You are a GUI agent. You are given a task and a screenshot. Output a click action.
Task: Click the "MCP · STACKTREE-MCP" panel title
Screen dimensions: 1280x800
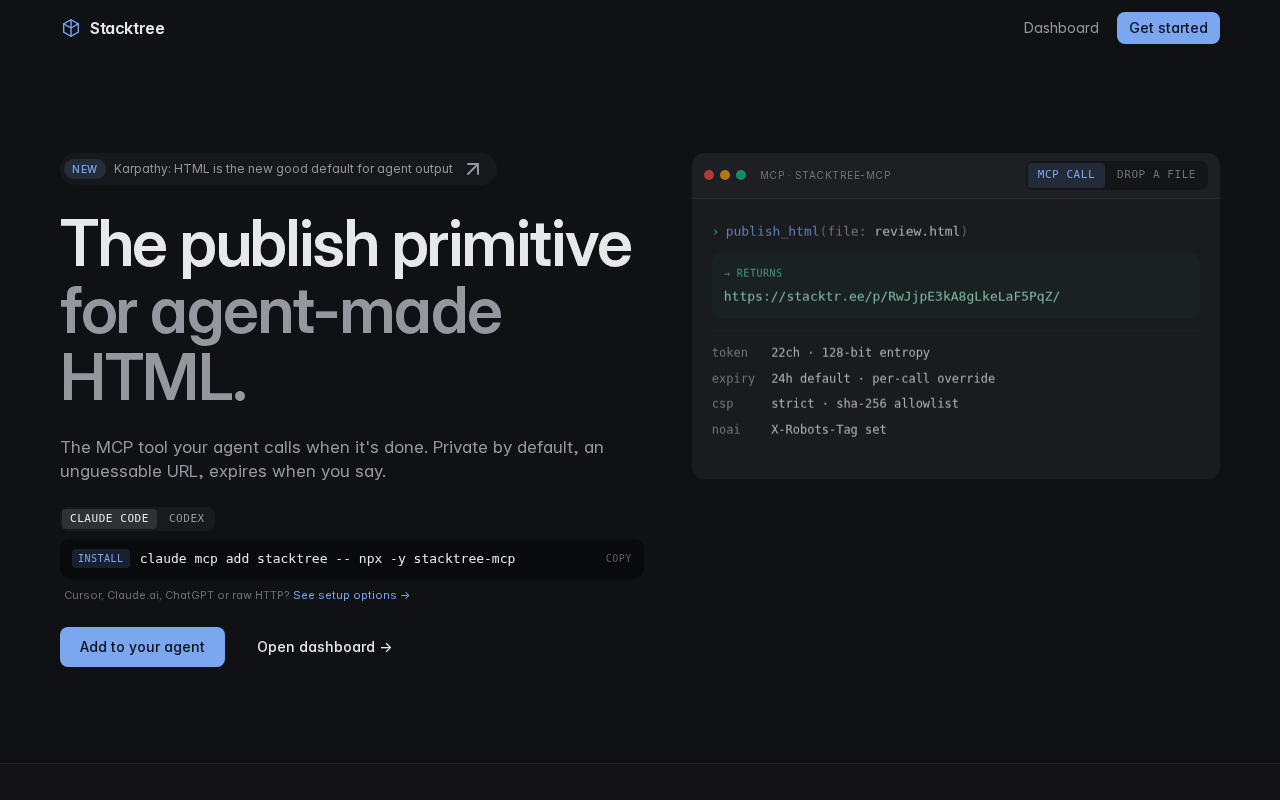click(825, 176)
